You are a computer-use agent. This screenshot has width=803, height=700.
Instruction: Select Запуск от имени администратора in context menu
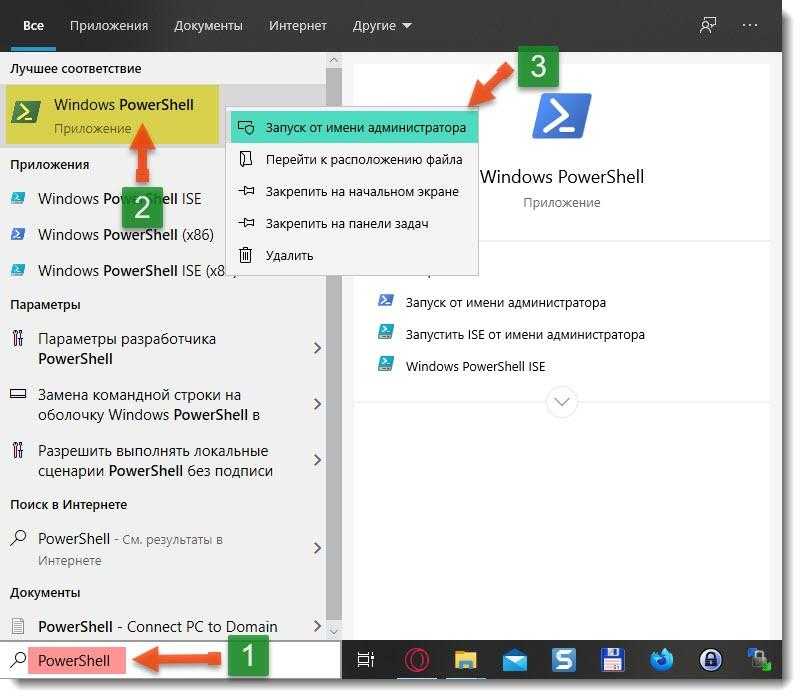[x=365, y=128]
